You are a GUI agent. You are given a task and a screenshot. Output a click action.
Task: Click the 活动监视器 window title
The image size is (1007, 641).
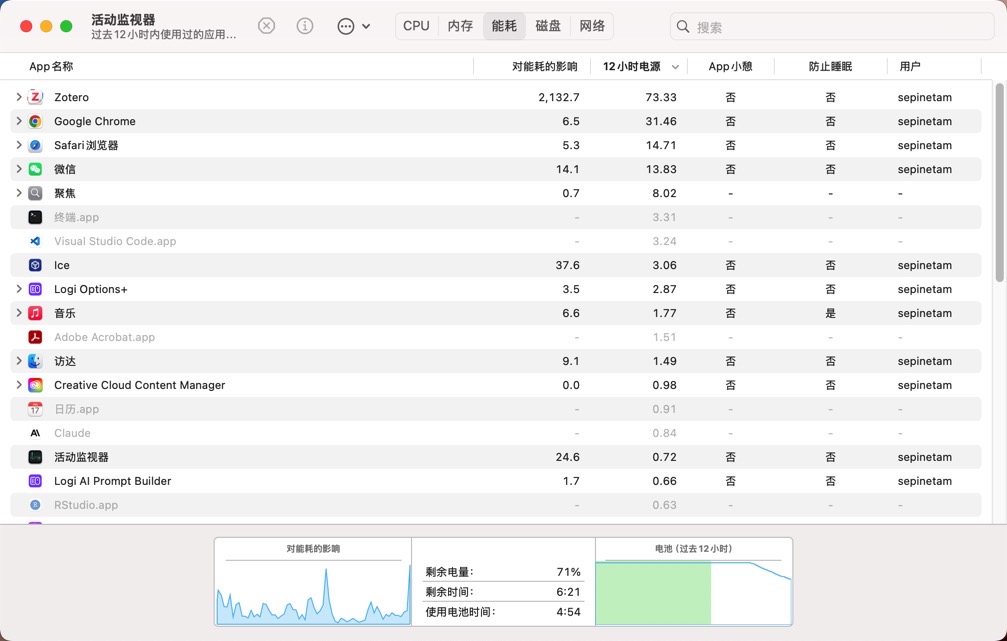[x=123, y=19]
